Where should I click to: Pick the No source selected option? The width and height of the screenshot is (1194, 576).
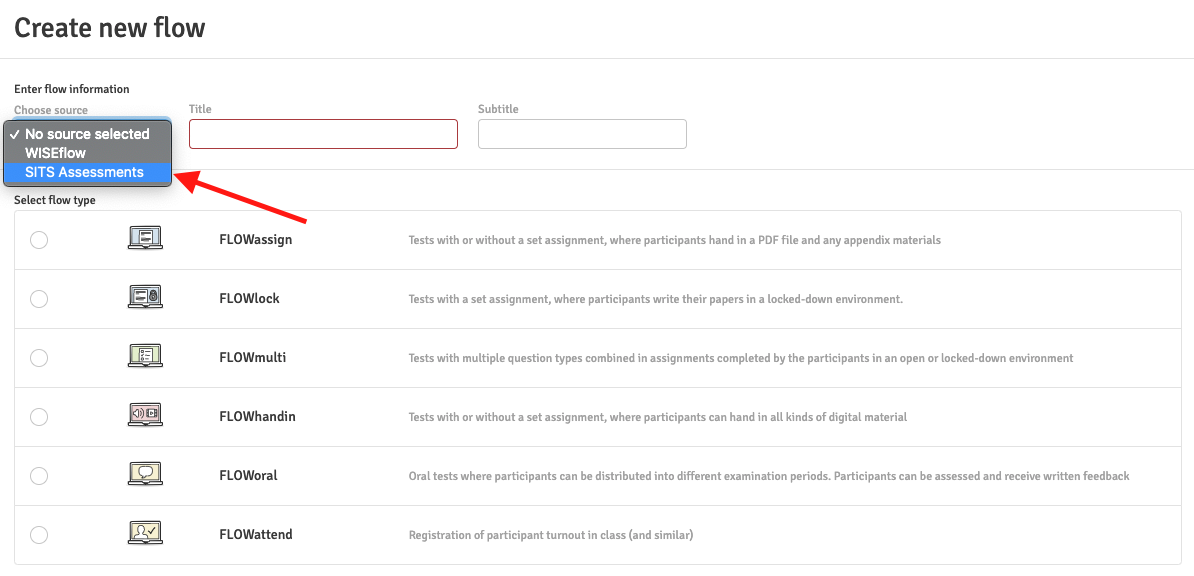87,134
